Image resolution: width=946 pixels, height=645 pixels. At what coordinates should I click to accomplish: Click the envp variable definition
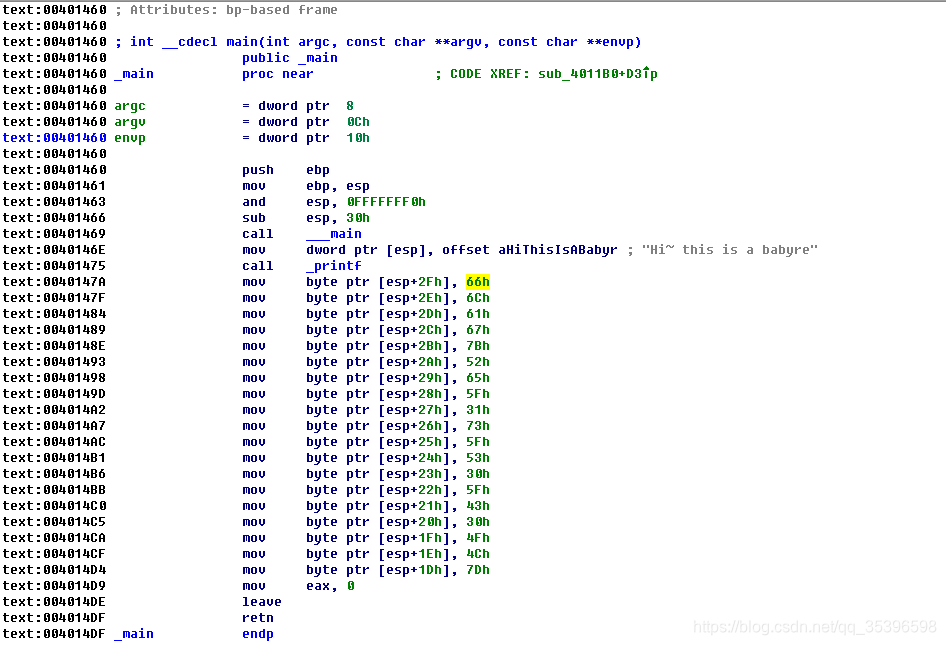coord(130,138)
